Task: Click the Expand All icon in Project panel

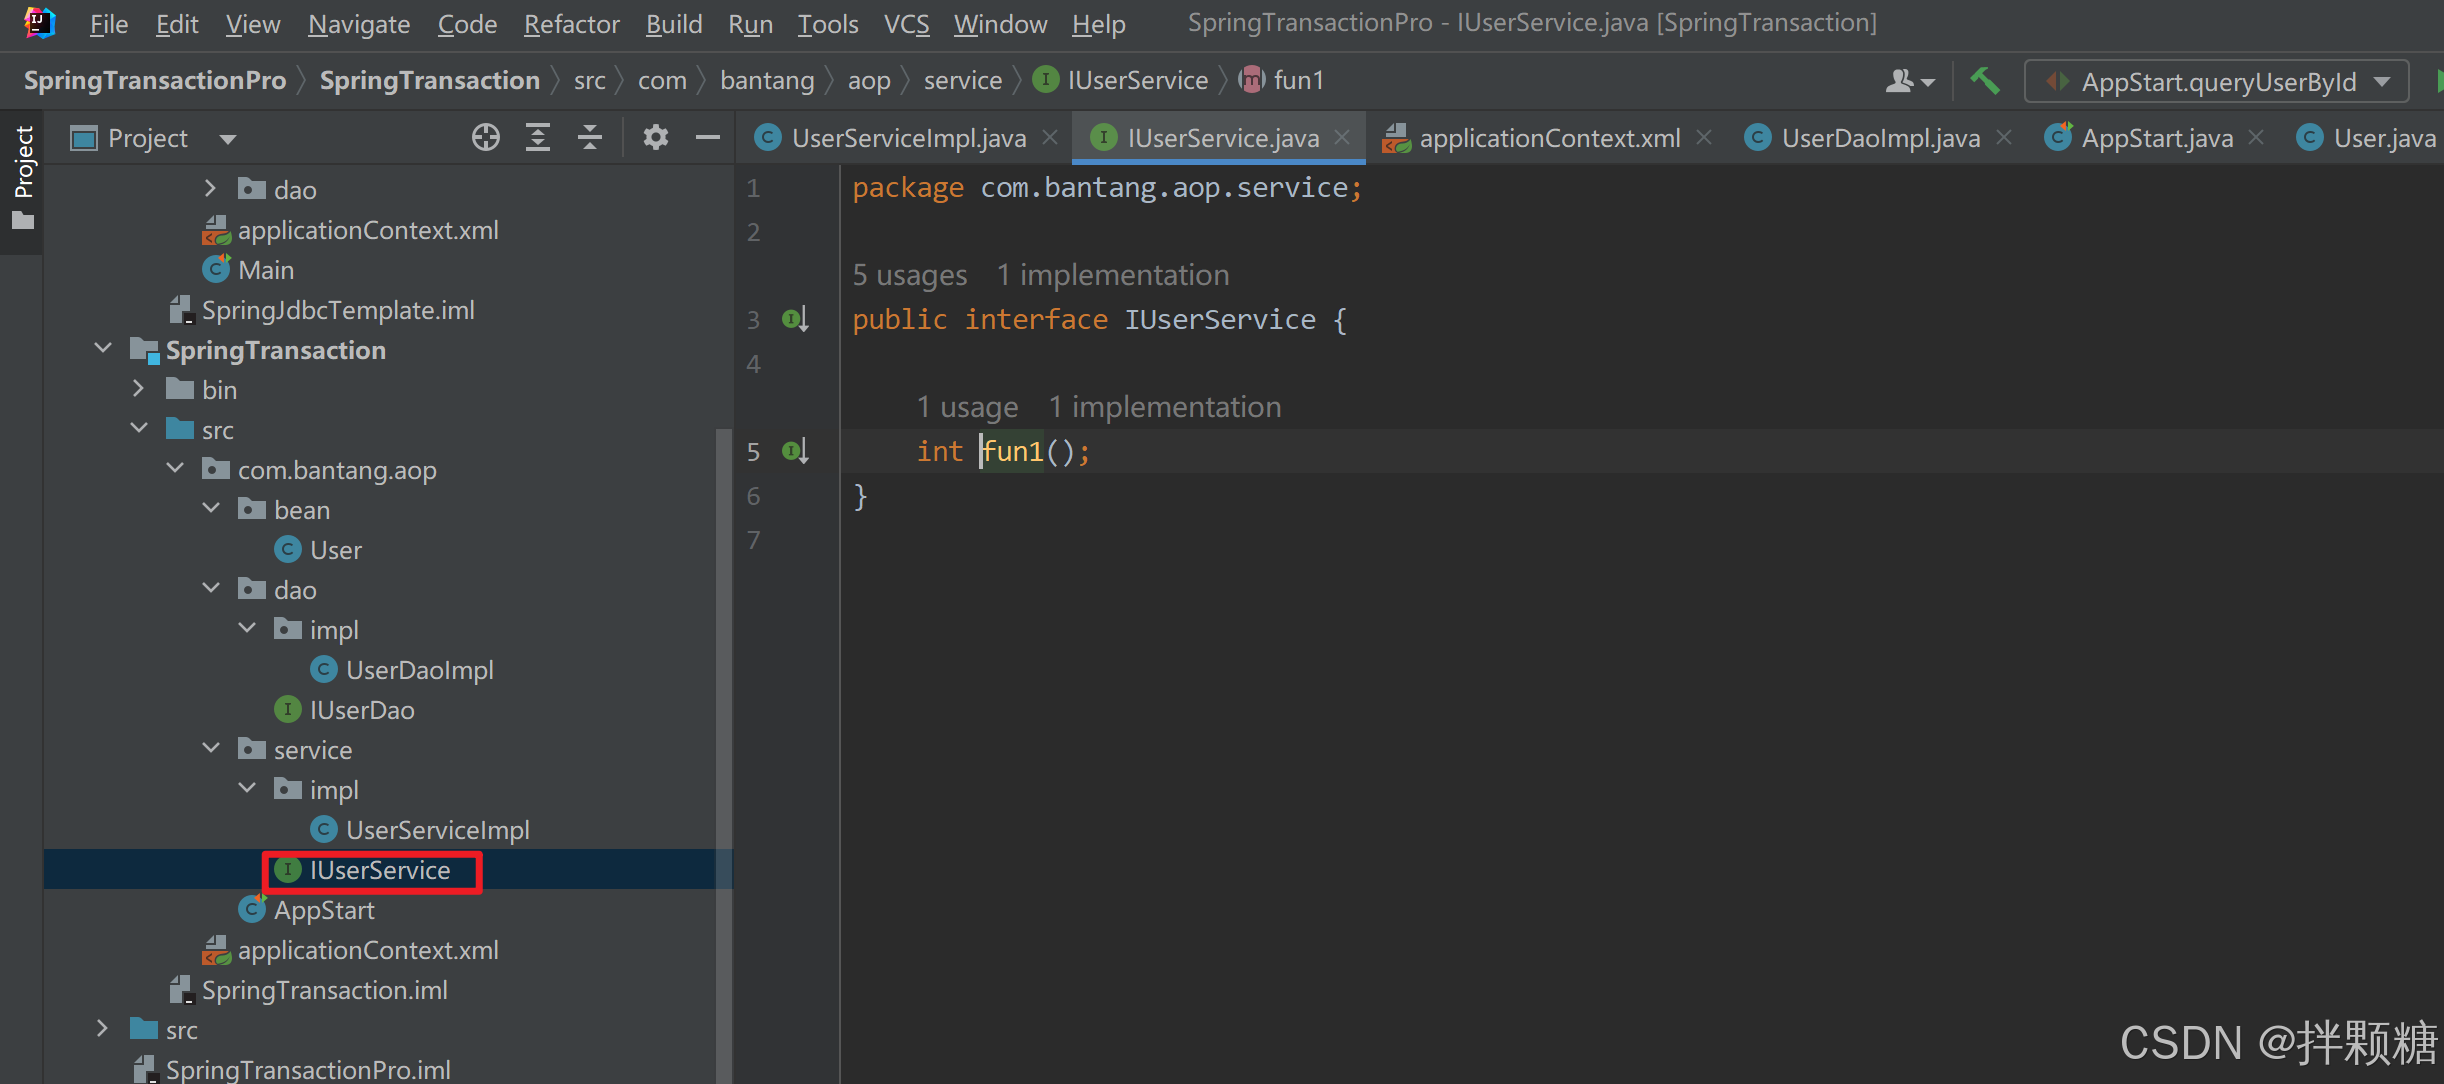Action: click(x=538, y=137)
